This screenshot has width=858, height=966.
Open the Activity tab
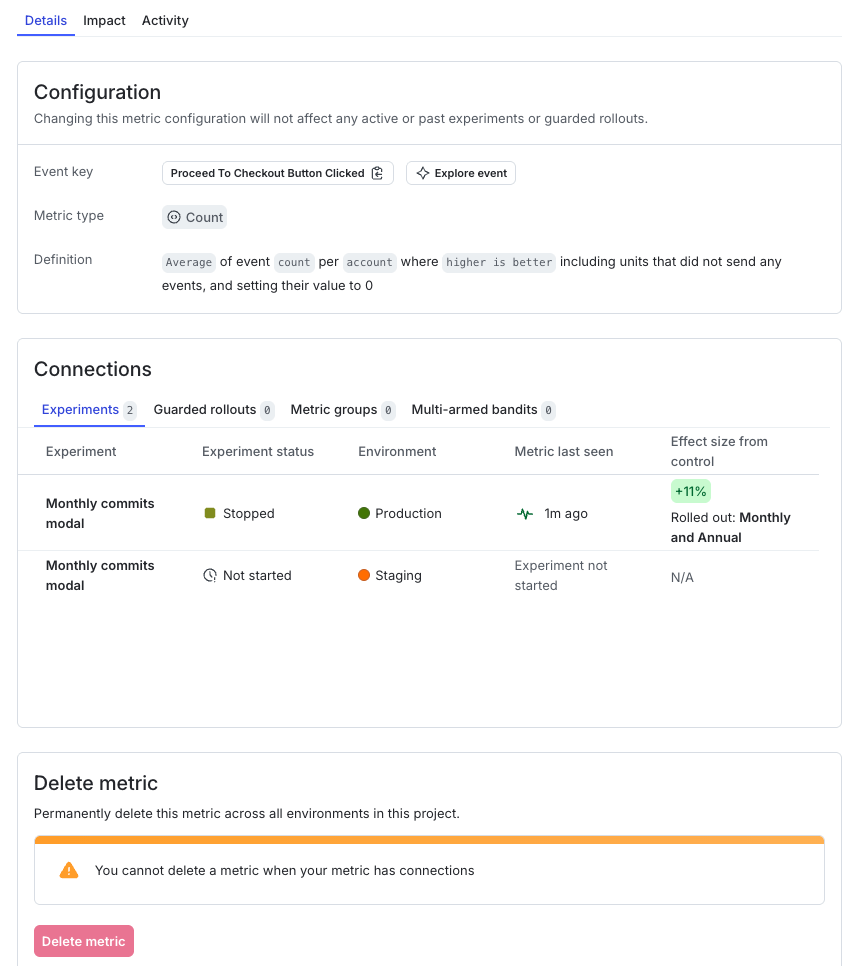coord(164,20)
